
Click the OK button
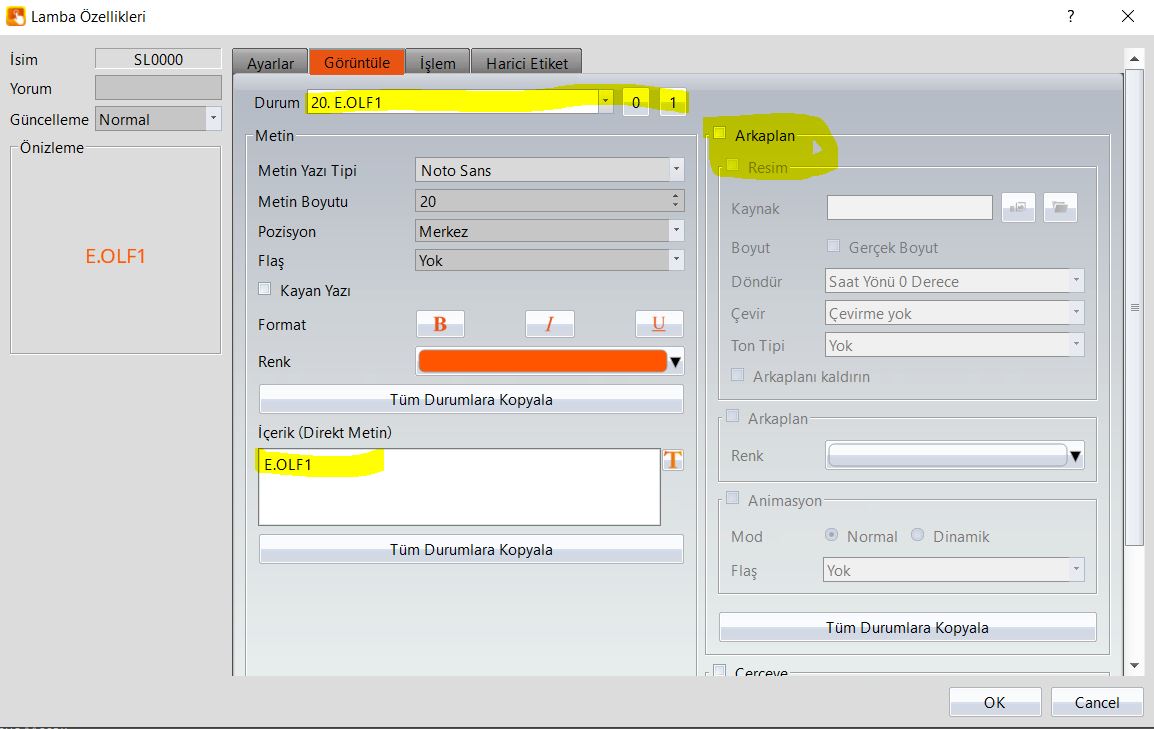point(994,702)
